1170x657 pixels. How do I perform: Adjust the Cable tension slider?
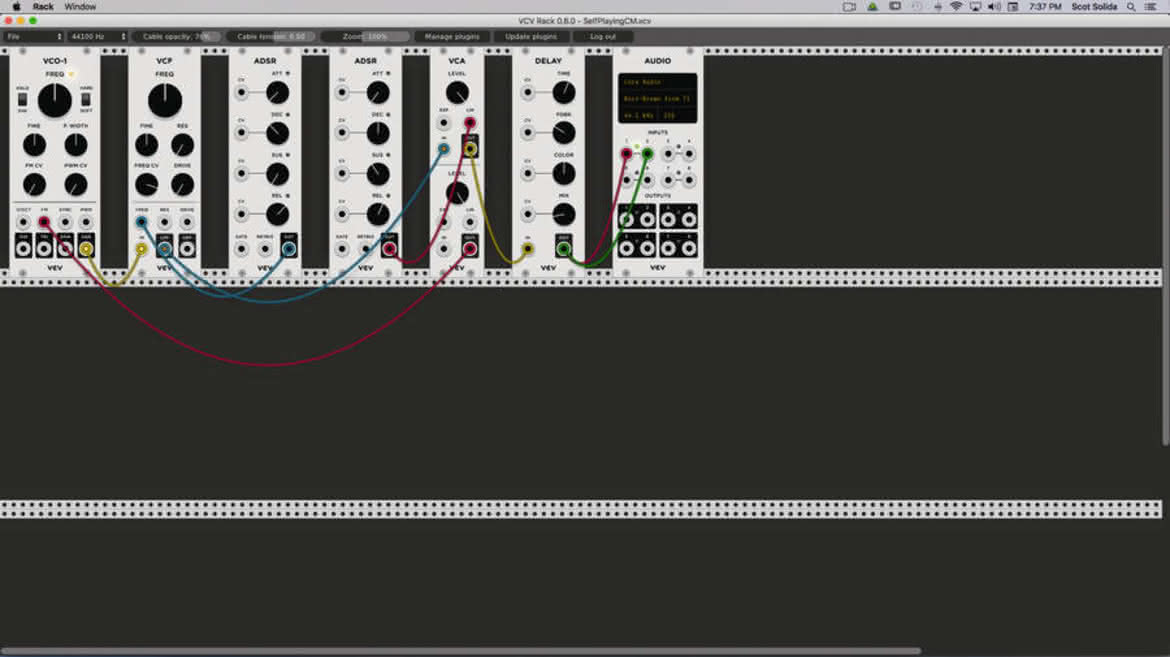click(x=272, y=36)
